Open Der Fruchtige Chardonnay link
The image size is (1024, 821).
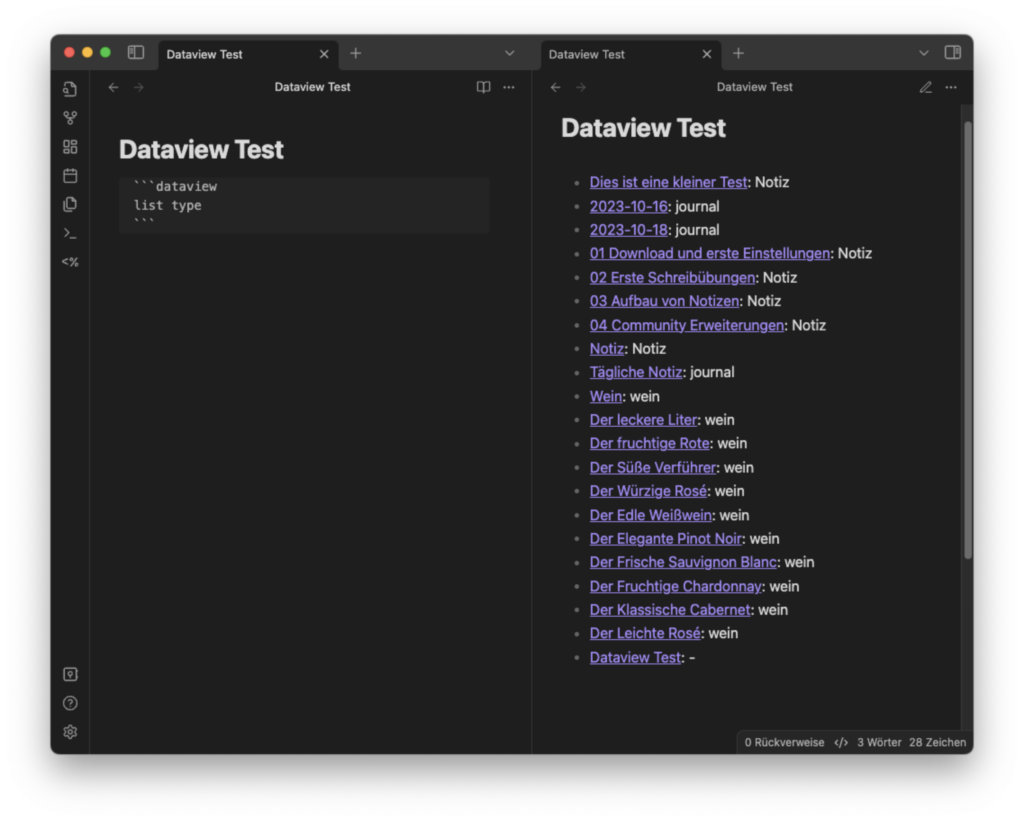coord(675,587)
